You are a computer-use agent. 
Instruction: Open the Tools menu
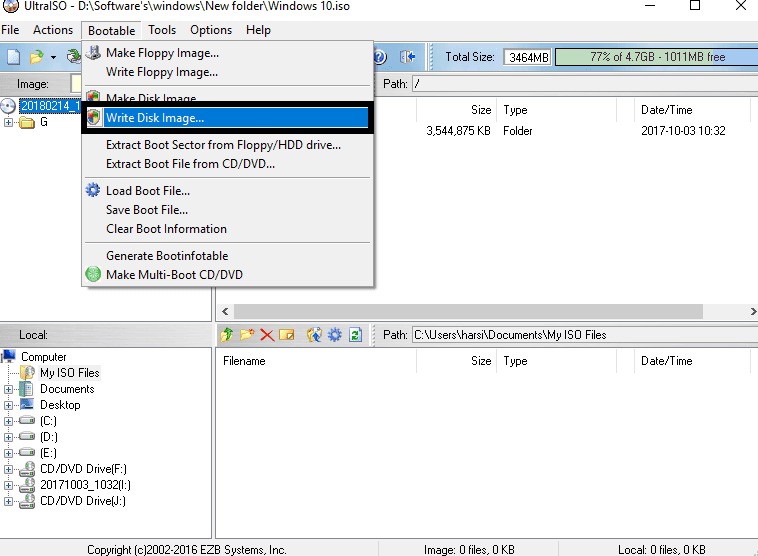click(162, 30)
